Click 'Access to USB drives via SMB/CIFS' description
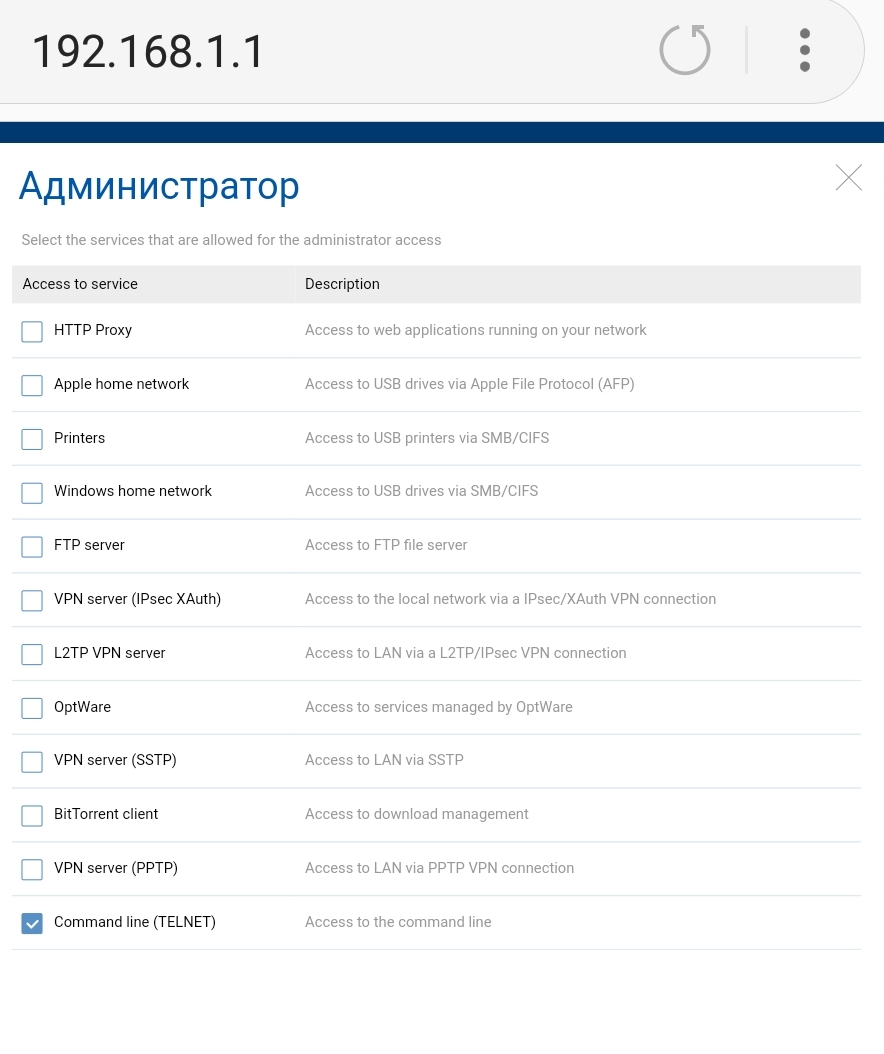The height and width of the screenshot is (1054, 884). click(x=421, y=491)
